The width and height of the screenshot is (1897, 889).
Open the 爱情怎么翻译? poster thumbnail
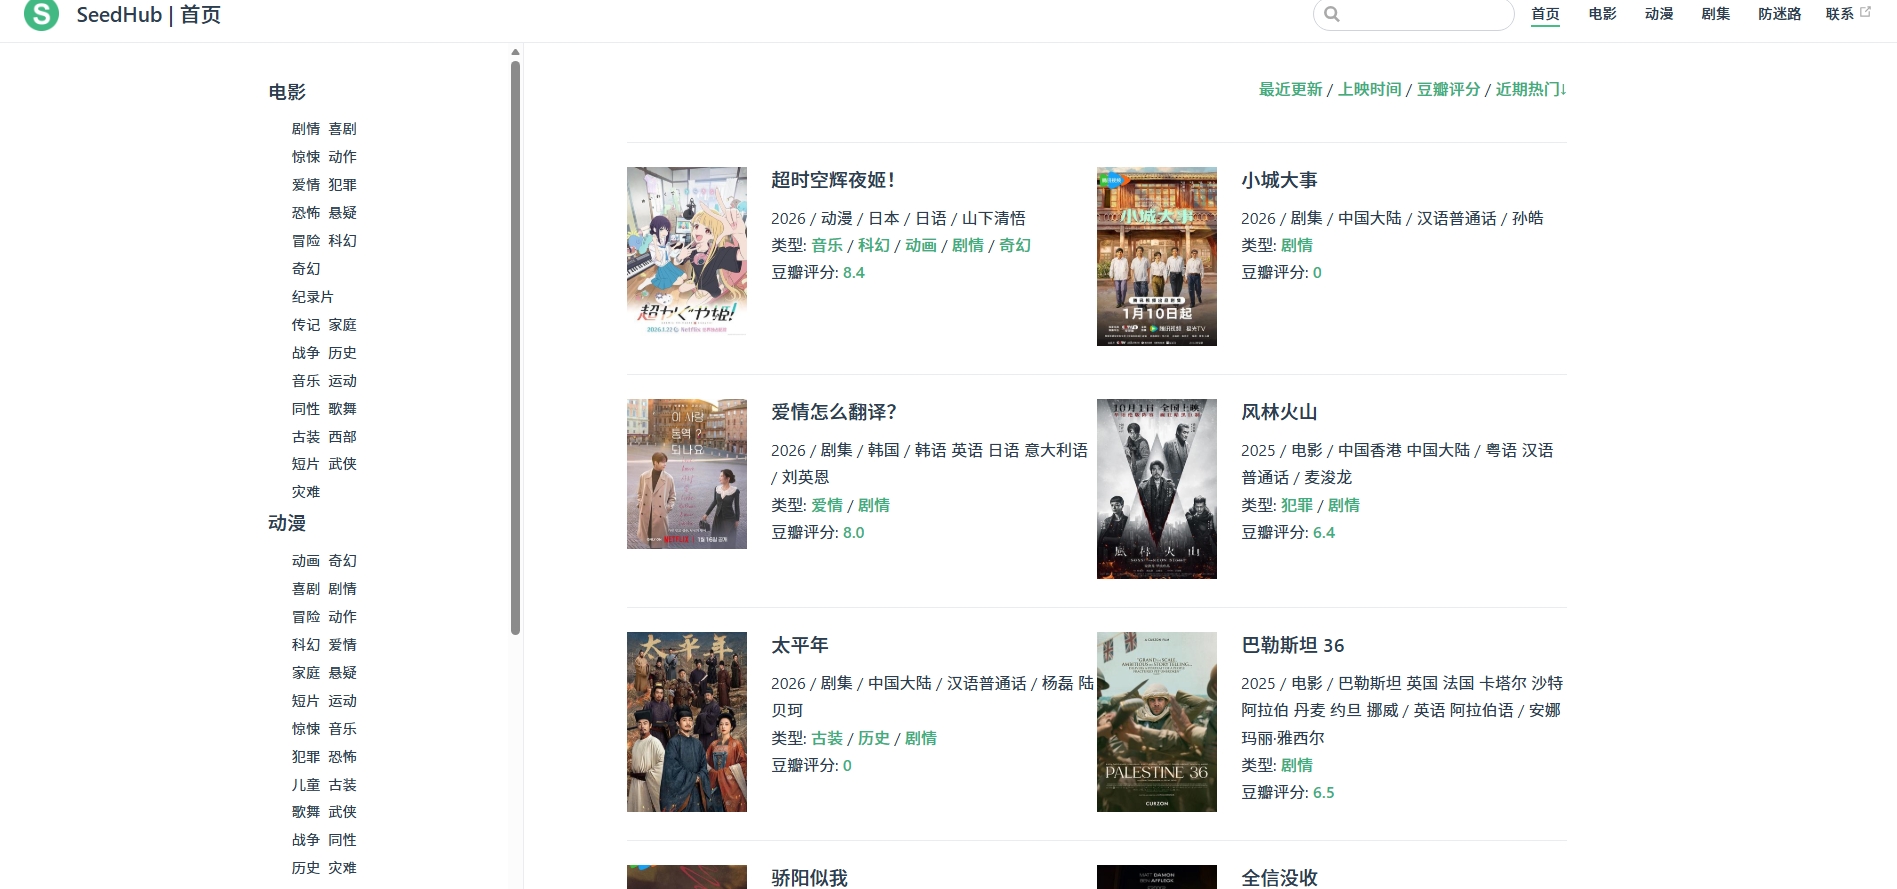click(x=687, y=474)
